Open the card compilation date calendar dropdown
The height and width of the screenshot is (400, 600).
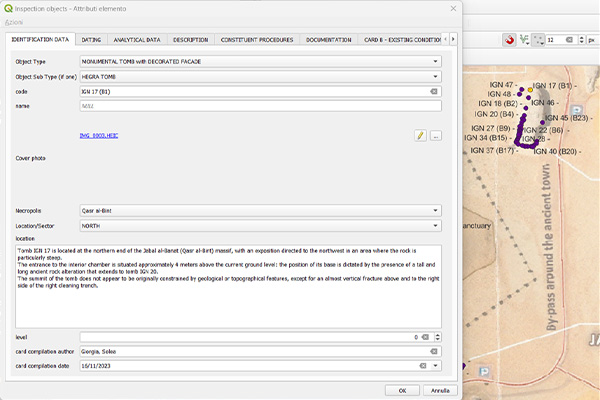click(436, 366)
